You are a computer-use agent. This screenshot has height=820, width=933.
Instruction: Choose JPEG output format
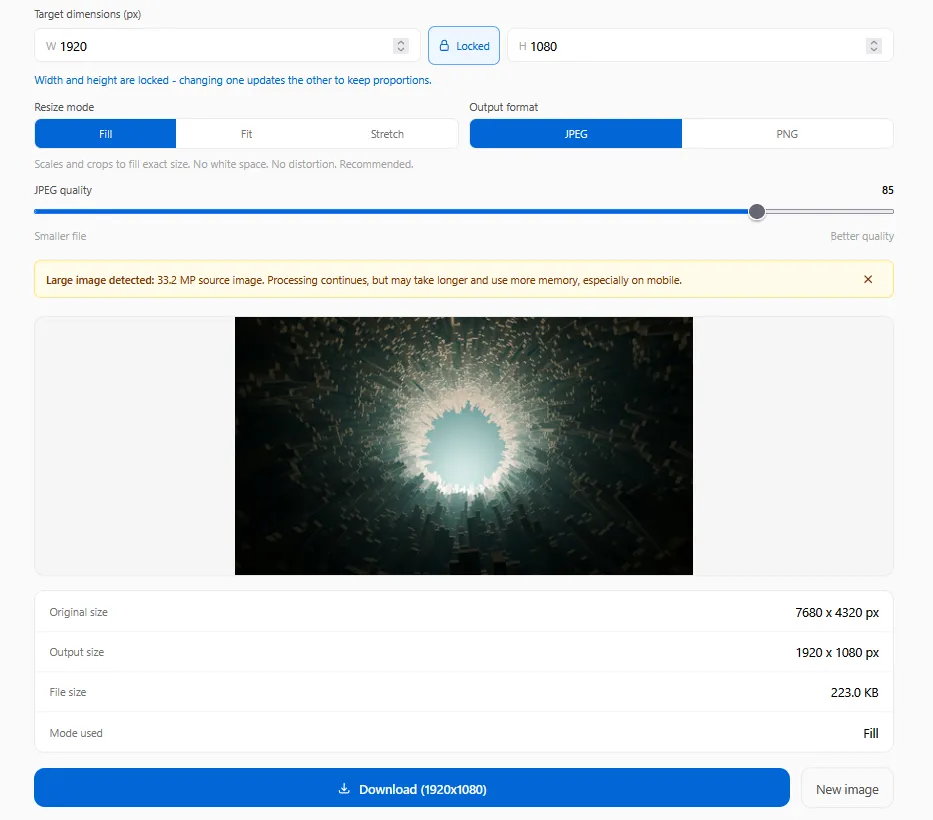click(575, 134)
